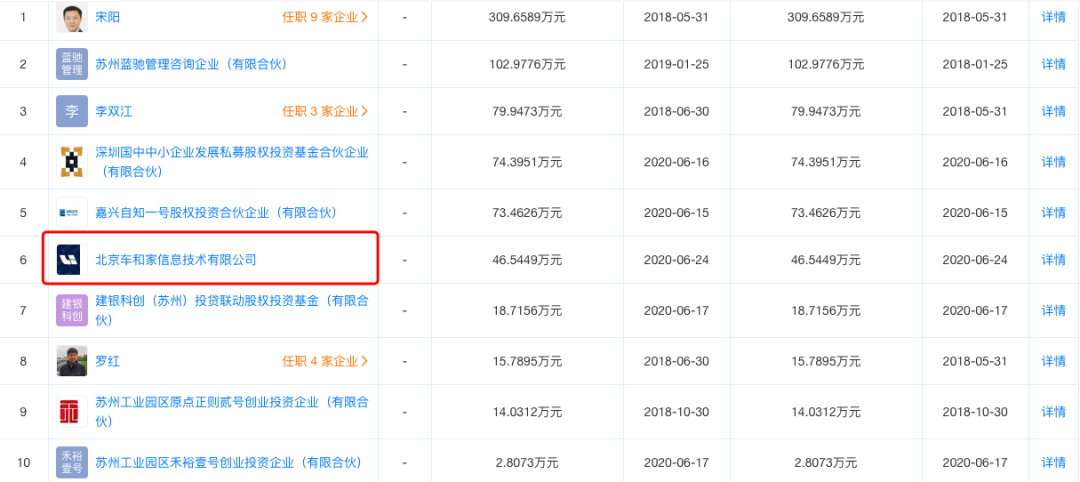View 详情 for row 10 禾裕壹号
1080x482 pixels.
[x=1053, y=462]
